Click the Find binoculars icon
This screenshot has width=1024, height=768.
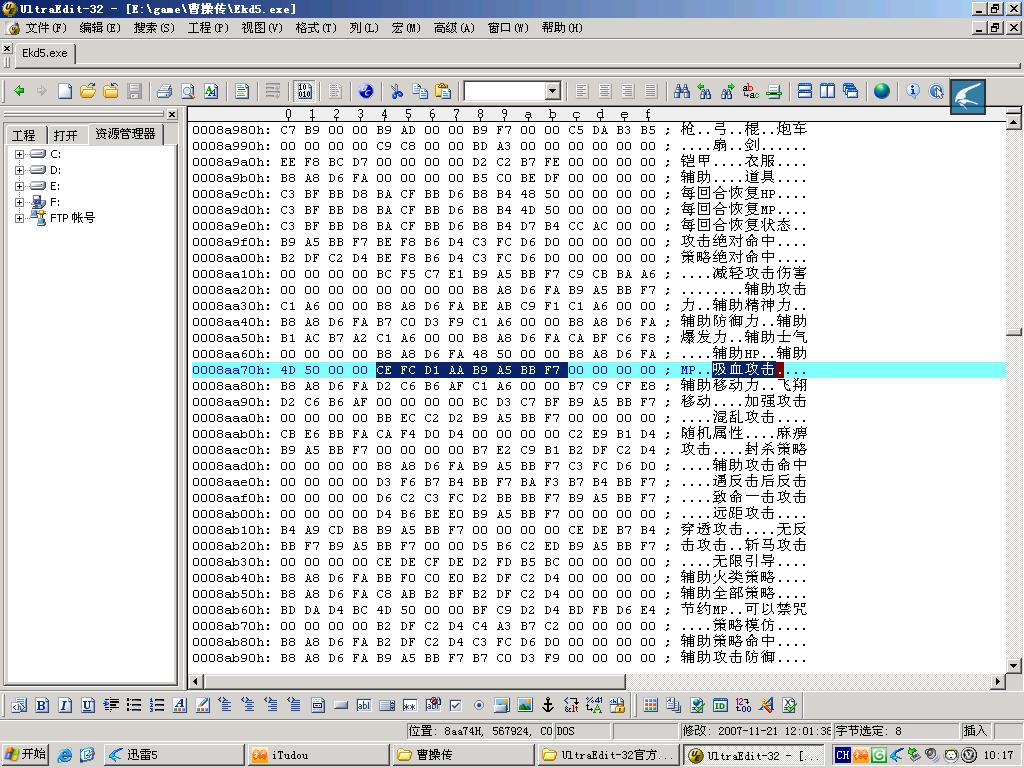pyautogui.click(x=682, y=91)
